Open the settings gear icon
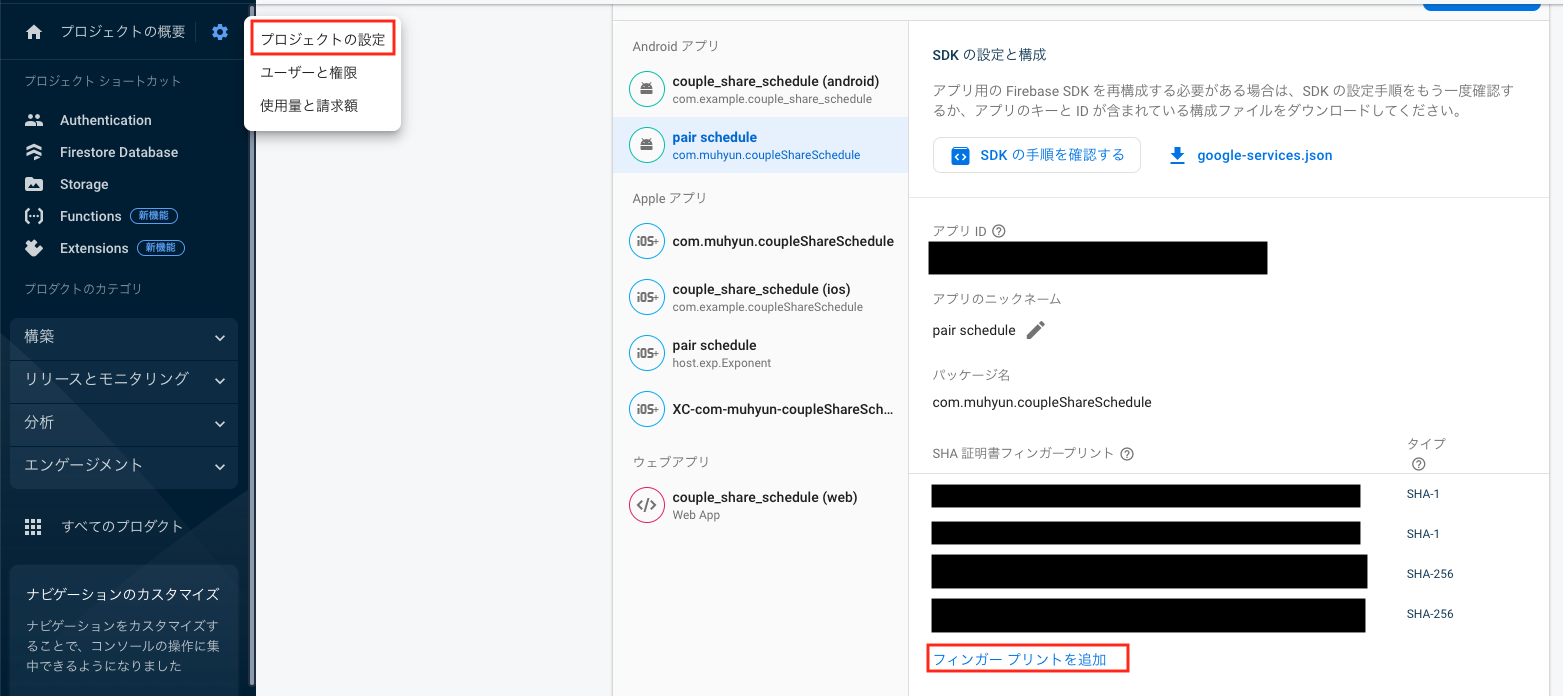This screenshot has height=696, width=1563. coord(220,32)
